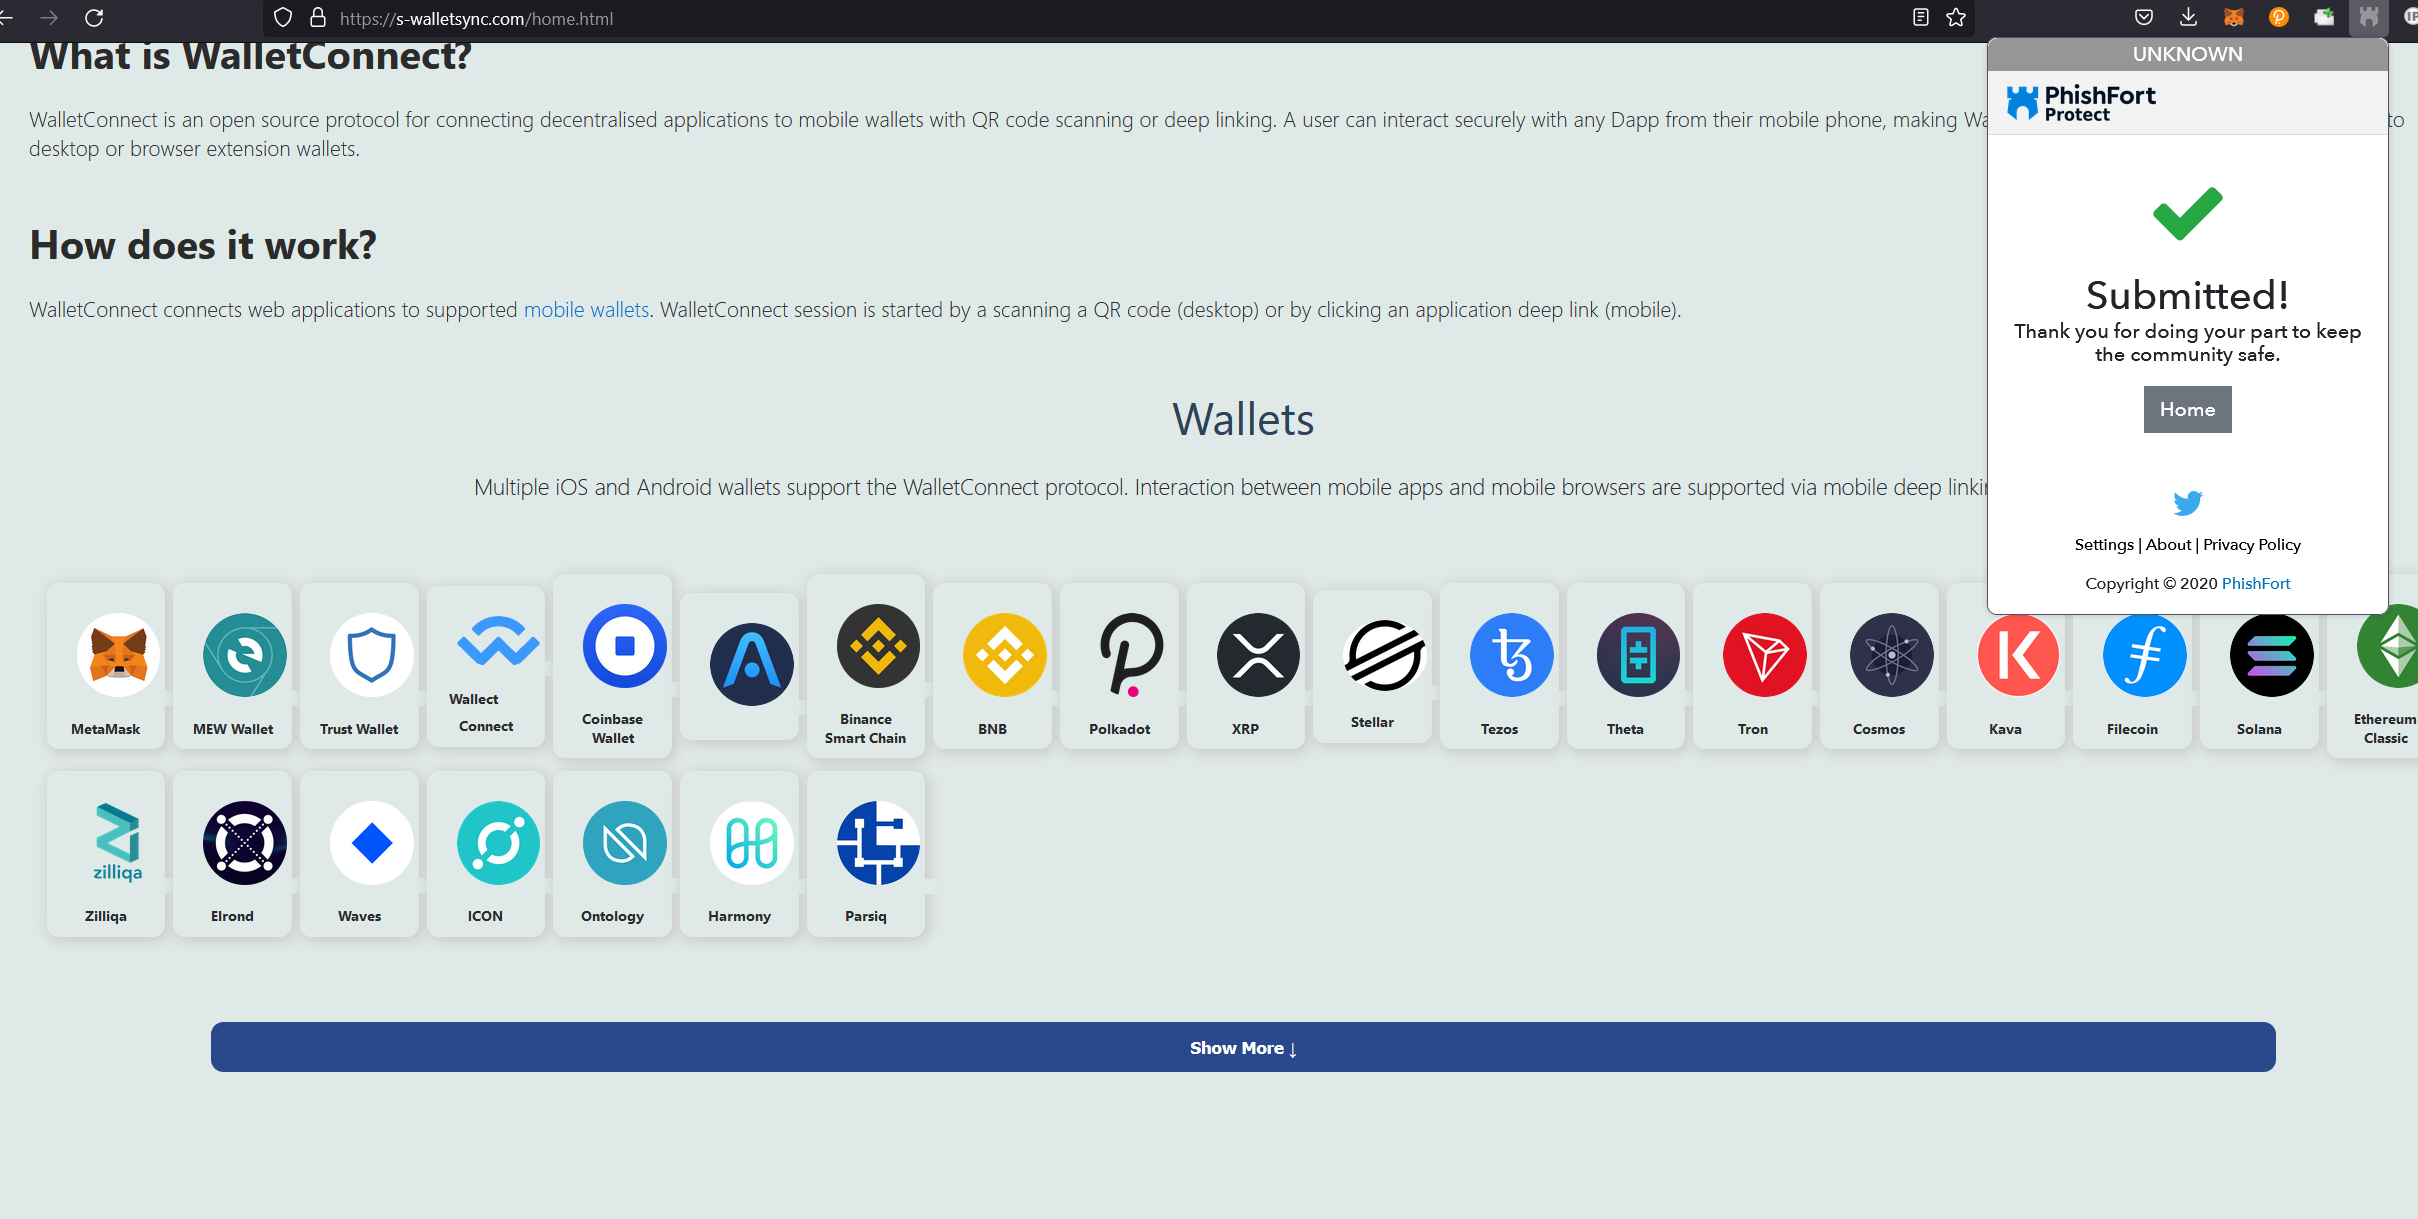Reload the page with the refresh button

94,18
